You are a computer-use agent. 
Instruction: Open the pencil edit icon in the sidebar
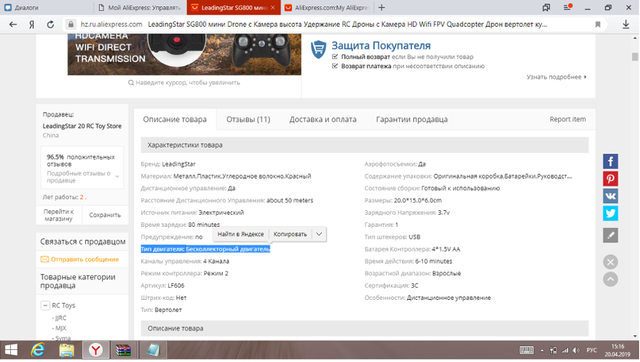click(610, 235)
